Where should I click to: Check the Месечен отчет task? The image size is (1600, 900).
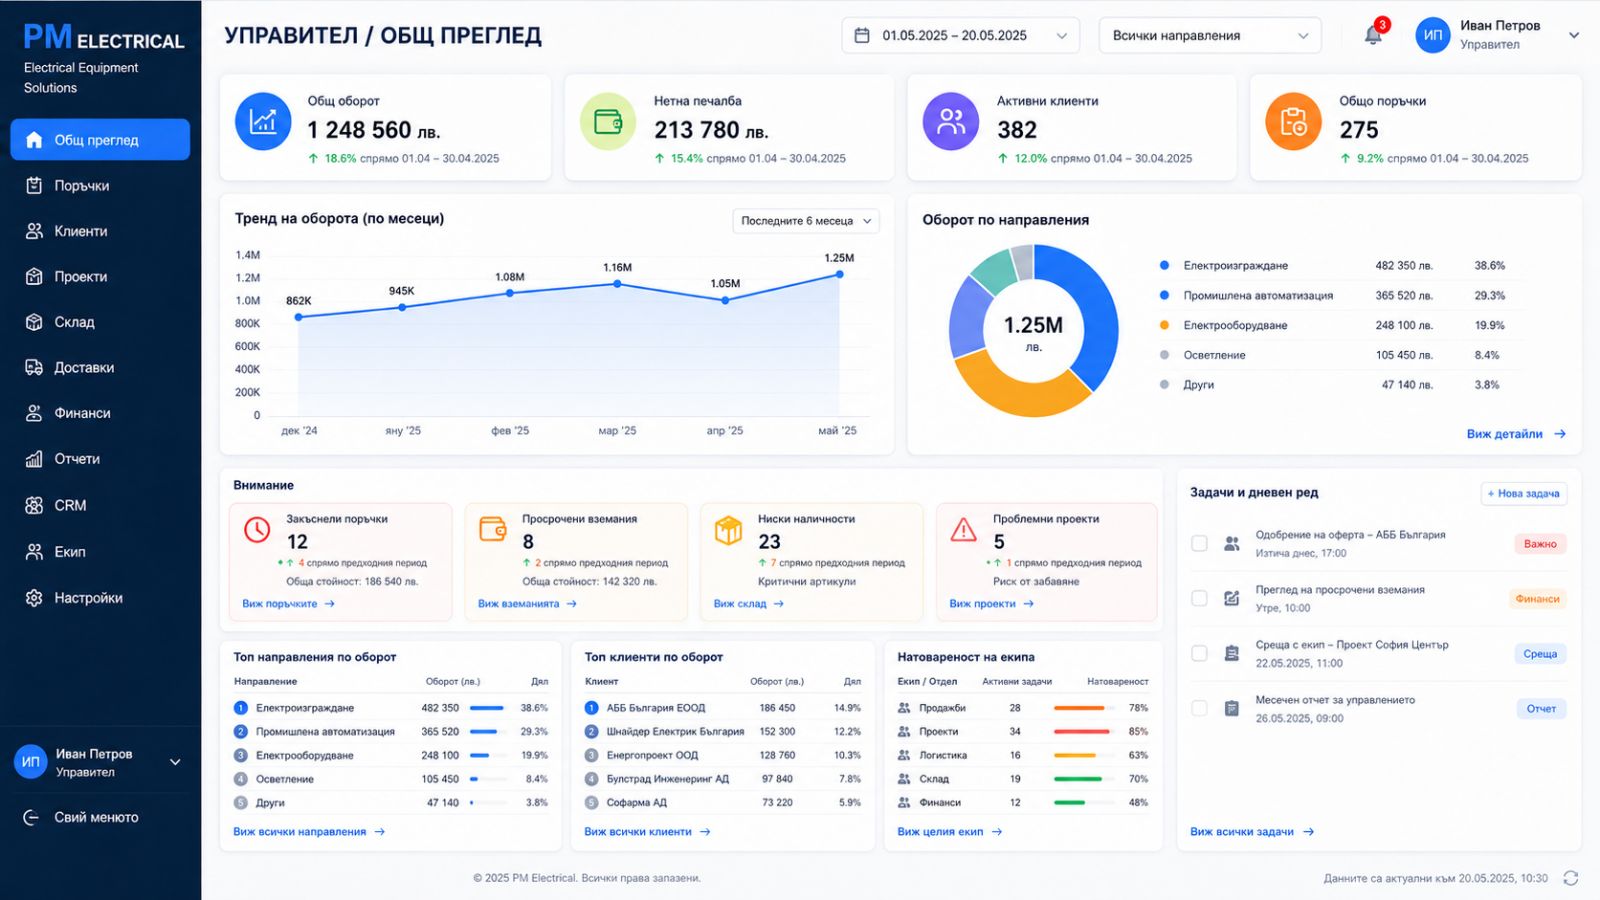1199,708
